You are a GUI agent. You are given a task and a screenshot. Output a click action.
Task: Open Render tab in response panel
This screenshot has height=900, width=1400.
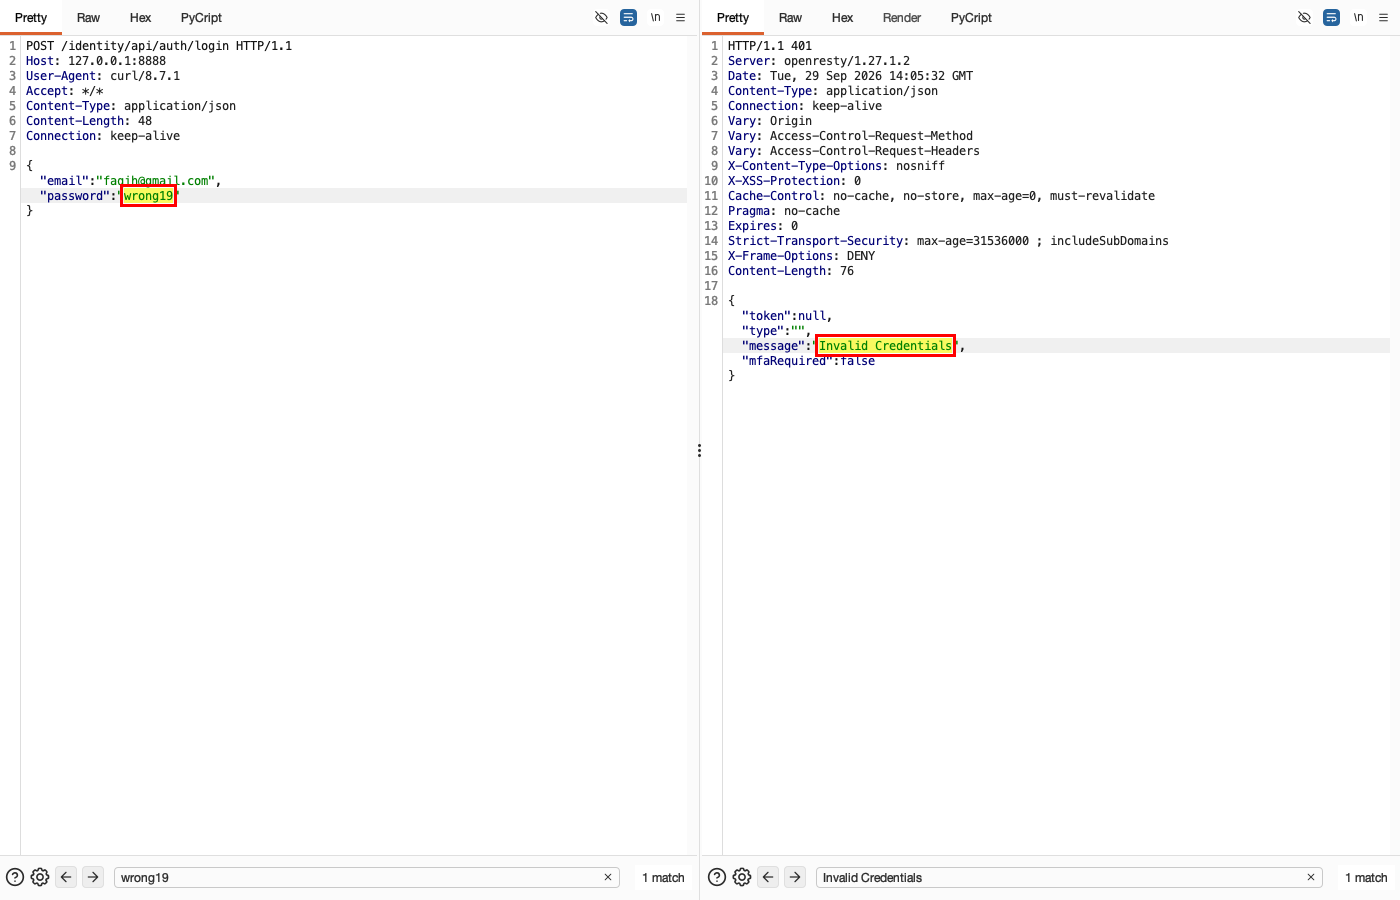902,18
